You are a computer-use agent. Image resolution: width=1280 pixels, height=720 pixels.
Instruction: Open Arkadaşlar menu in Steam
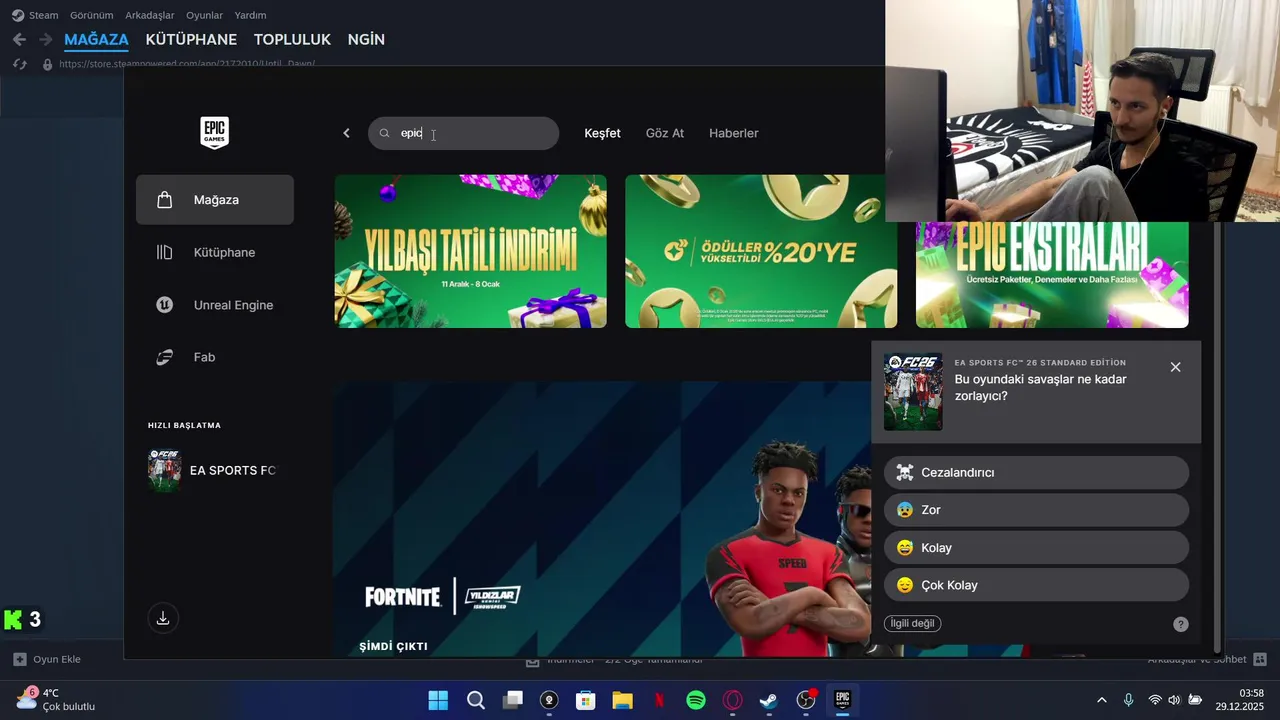click(x=150, y=15)
